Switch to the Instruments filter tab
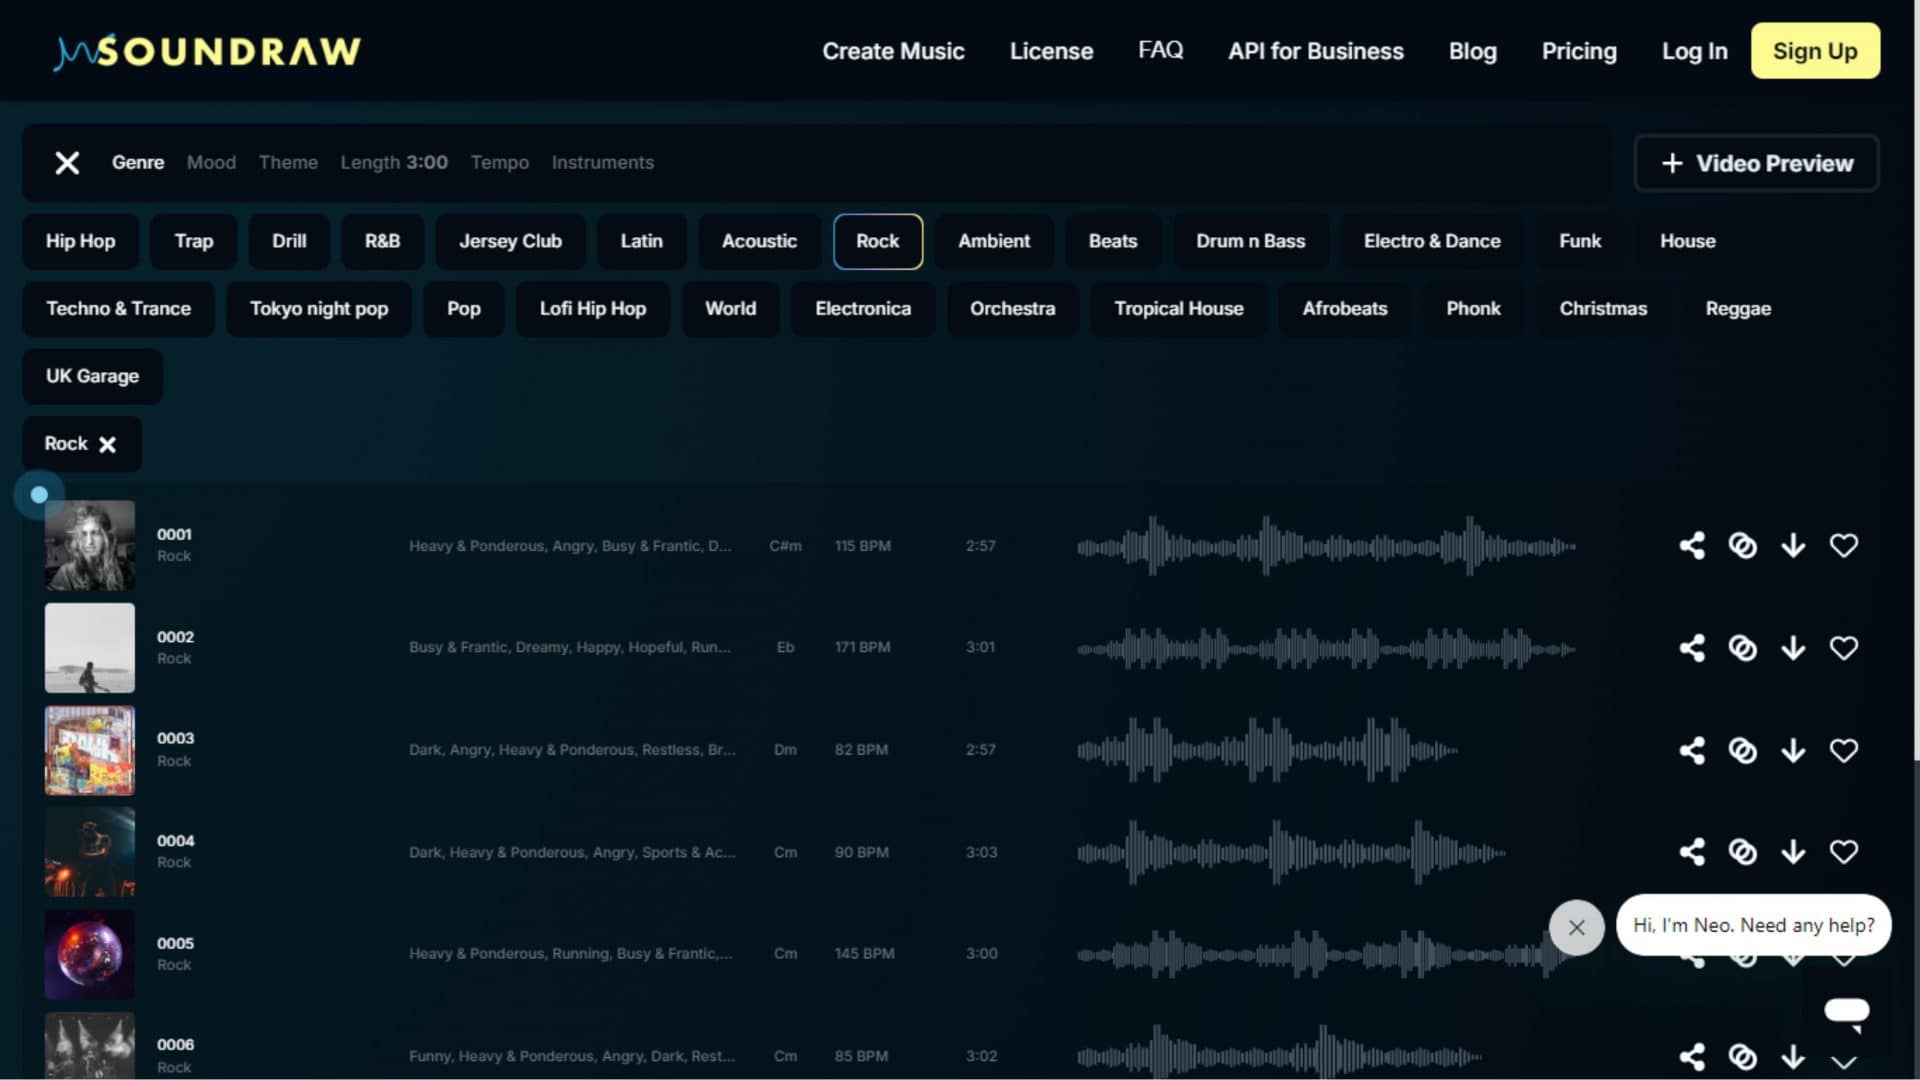The height and width of the screenshot is (1080, 1920). coord(602,162)
